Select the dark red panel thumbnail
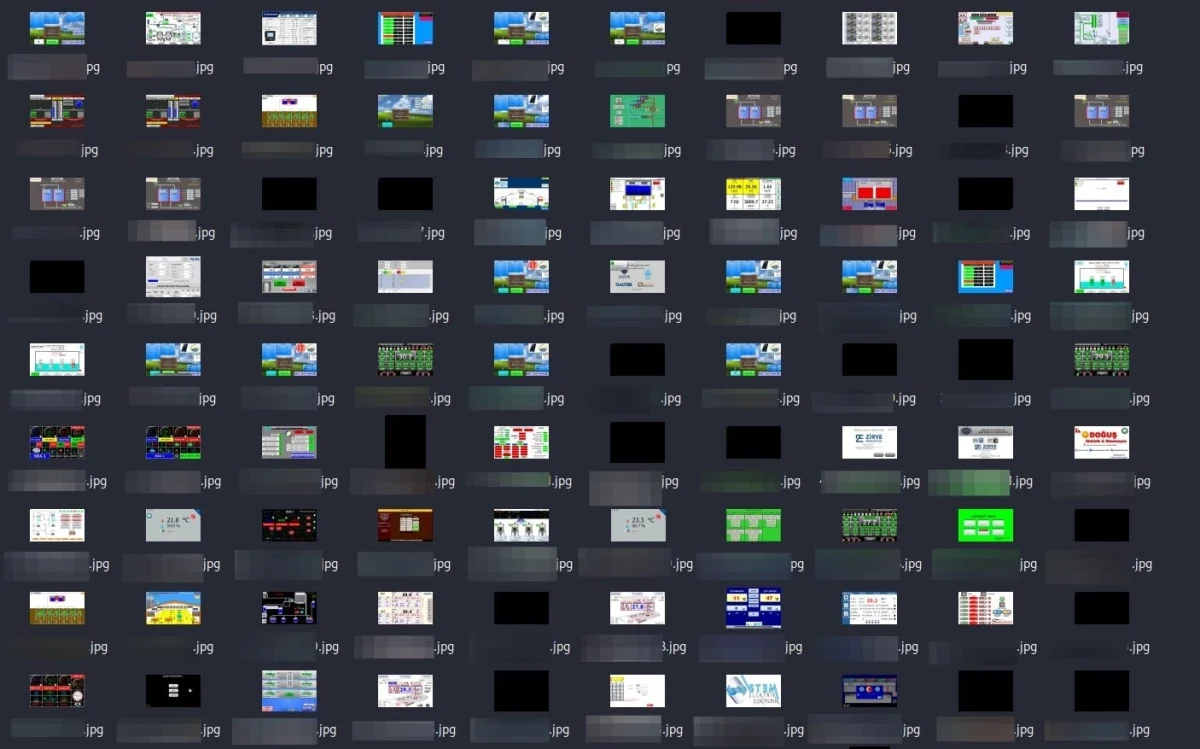This screenshot has width=1200, height=749. tap(405, 525)
